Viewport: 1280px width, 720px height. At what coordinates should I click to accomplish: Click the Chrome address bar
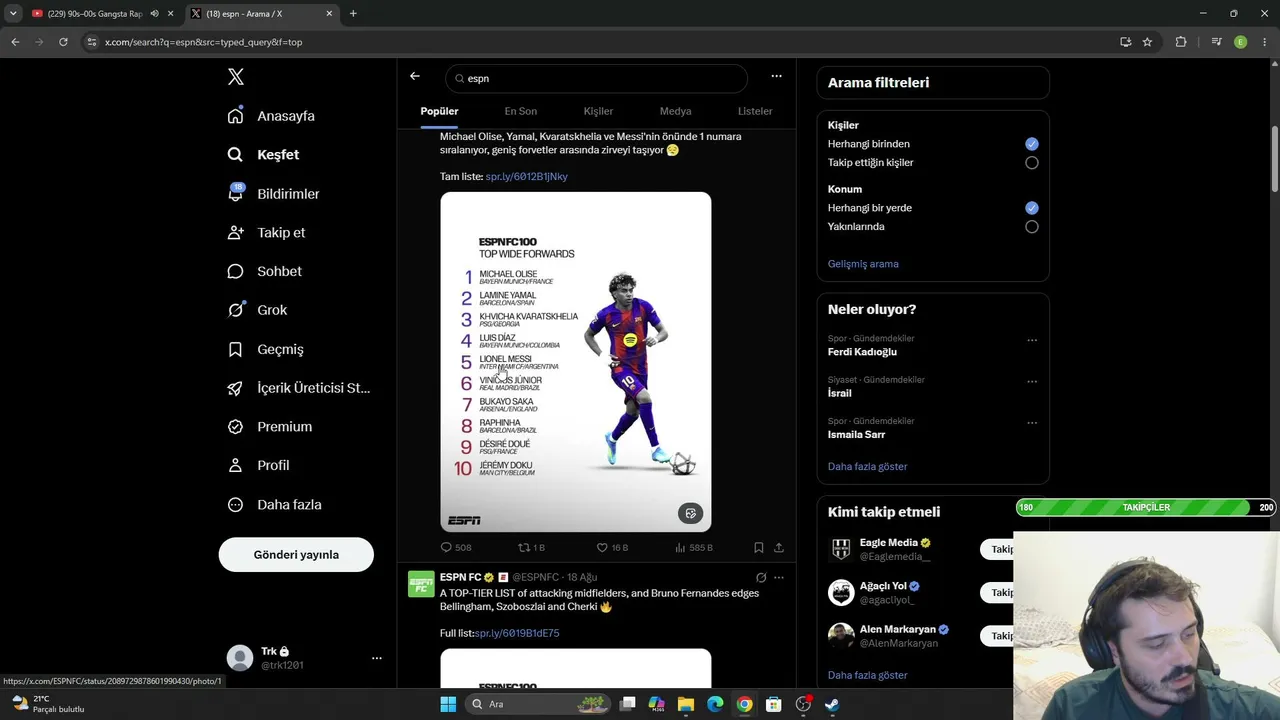pos(600,42)
